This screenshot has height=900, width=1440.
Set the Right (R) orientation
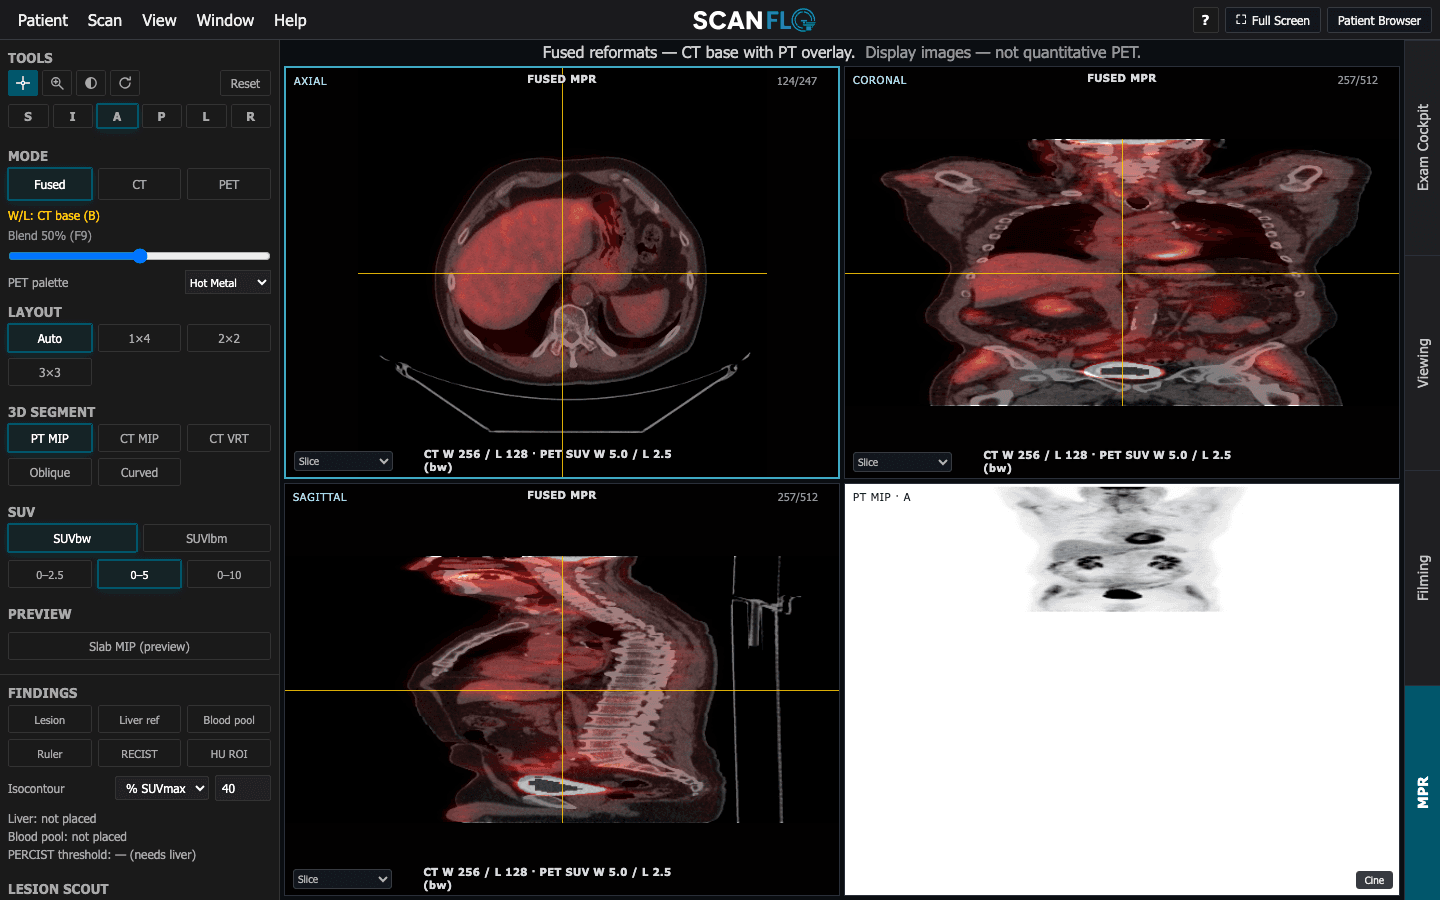(x=250, y=117)
